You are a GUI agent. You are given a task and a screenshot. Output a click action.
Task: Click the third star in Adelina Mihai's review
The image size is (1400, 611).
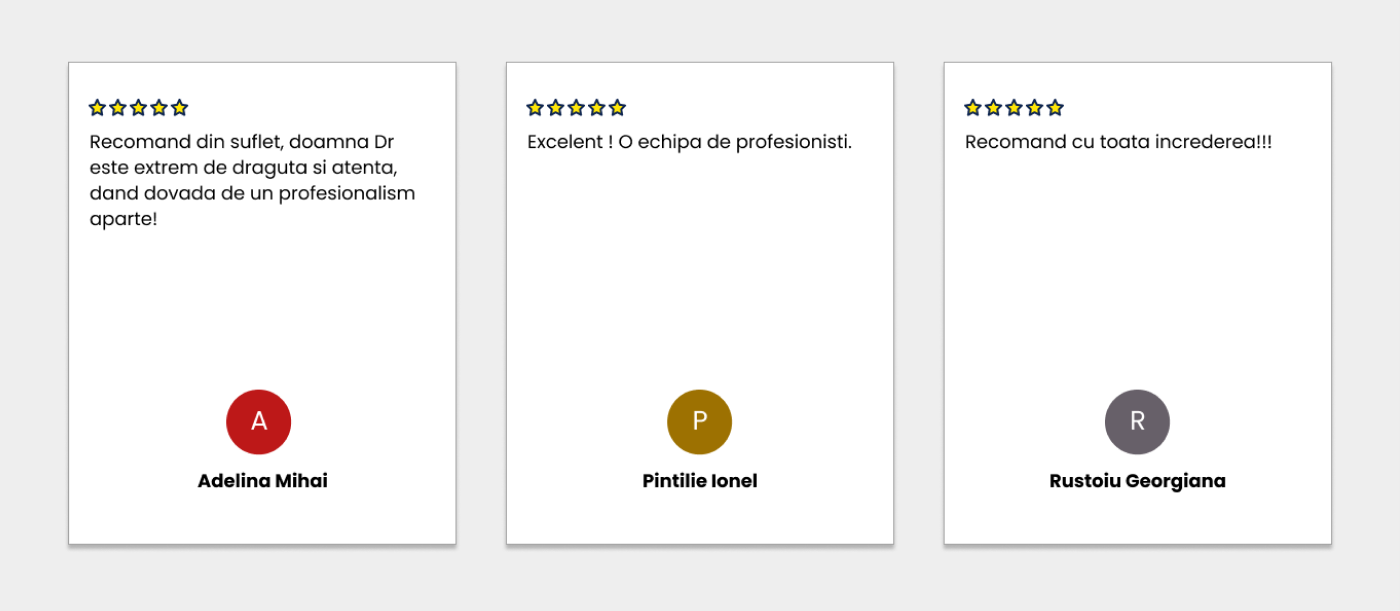[138, 108]
